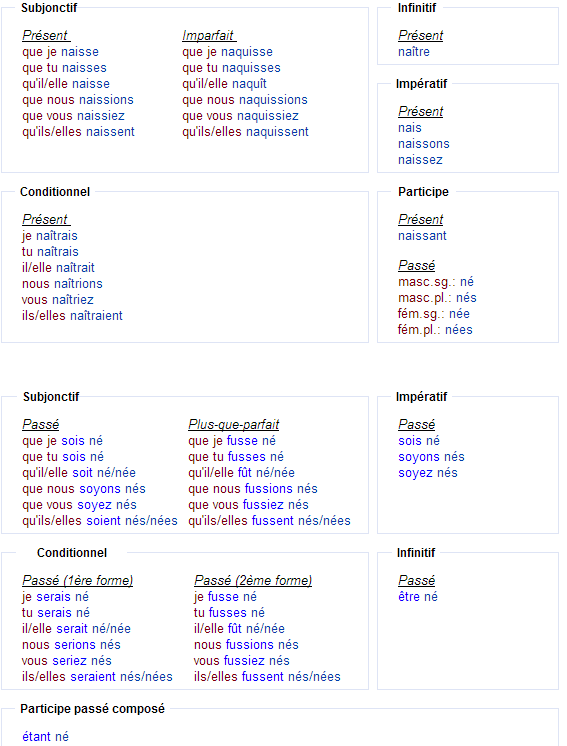Click the Conditionnel Présent heading
This screenshot has height=746, width=567.
point(46,220)
